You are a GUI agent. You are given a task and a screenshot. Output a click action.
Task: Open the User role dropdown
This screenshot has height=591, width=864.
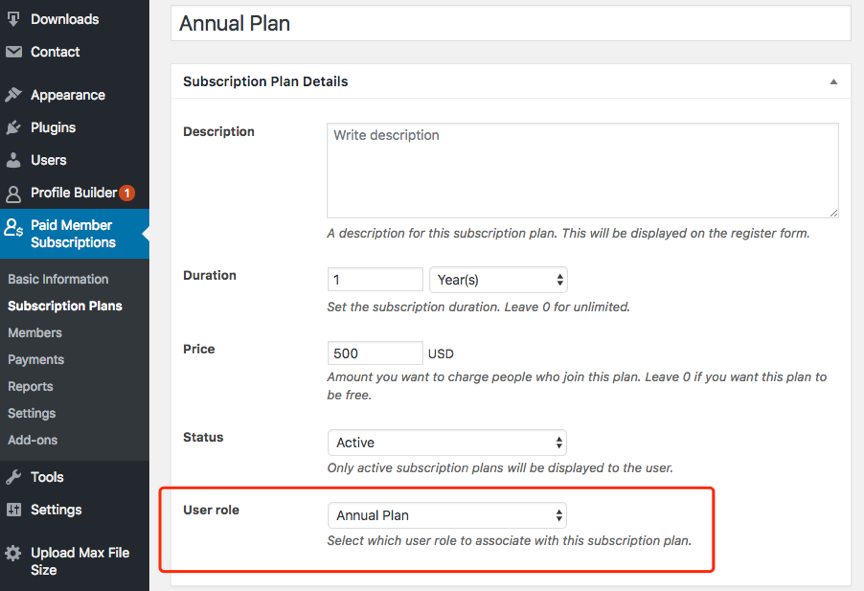(x=446, y=515)
